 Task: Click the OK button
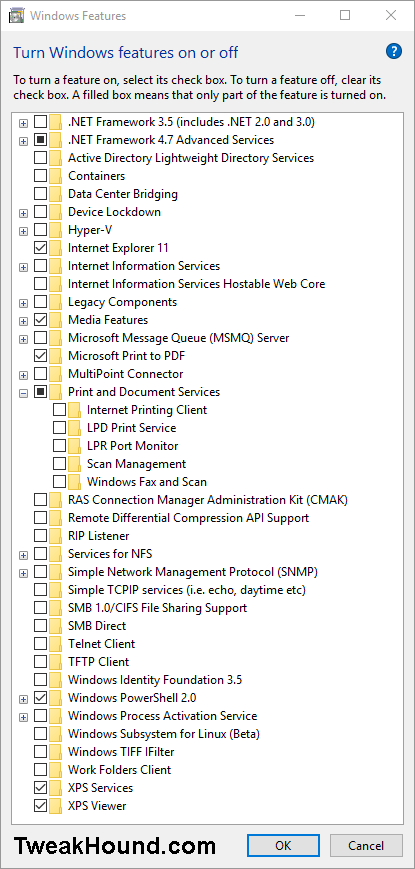click(283, 846)
